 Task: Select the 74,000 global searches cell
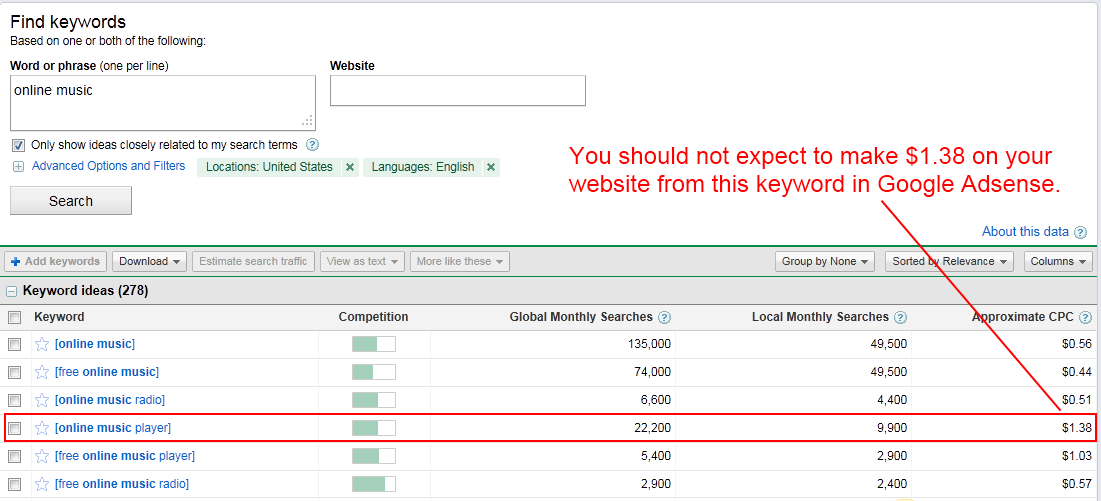tap(652, 372)
